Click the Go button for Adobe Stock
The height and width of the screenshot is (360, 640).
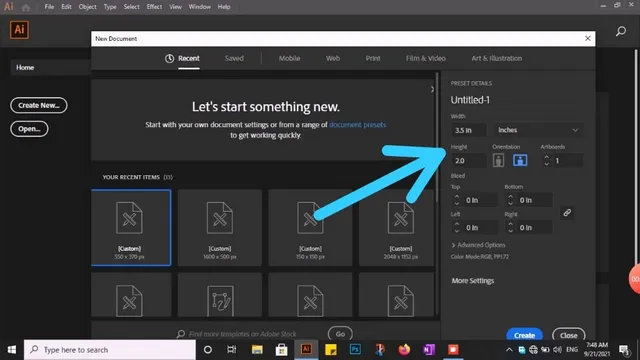pyautogui.click(x=340, y=334)
